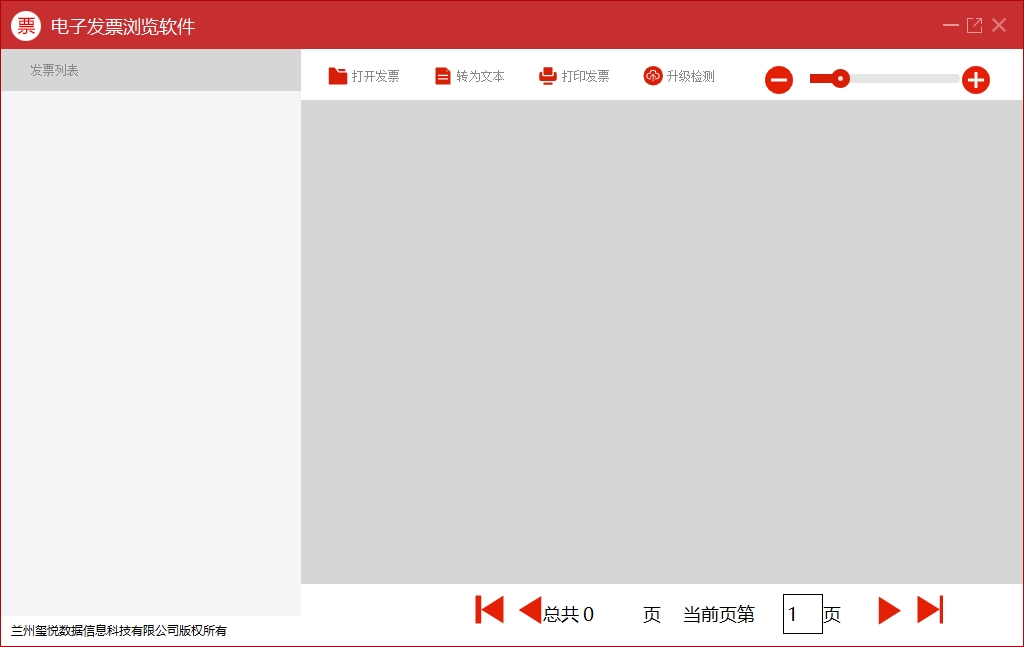The height and width of the screenshot is (647, 1024).
Task: Click the 升级检测 text label
Action: click(690, 76)
